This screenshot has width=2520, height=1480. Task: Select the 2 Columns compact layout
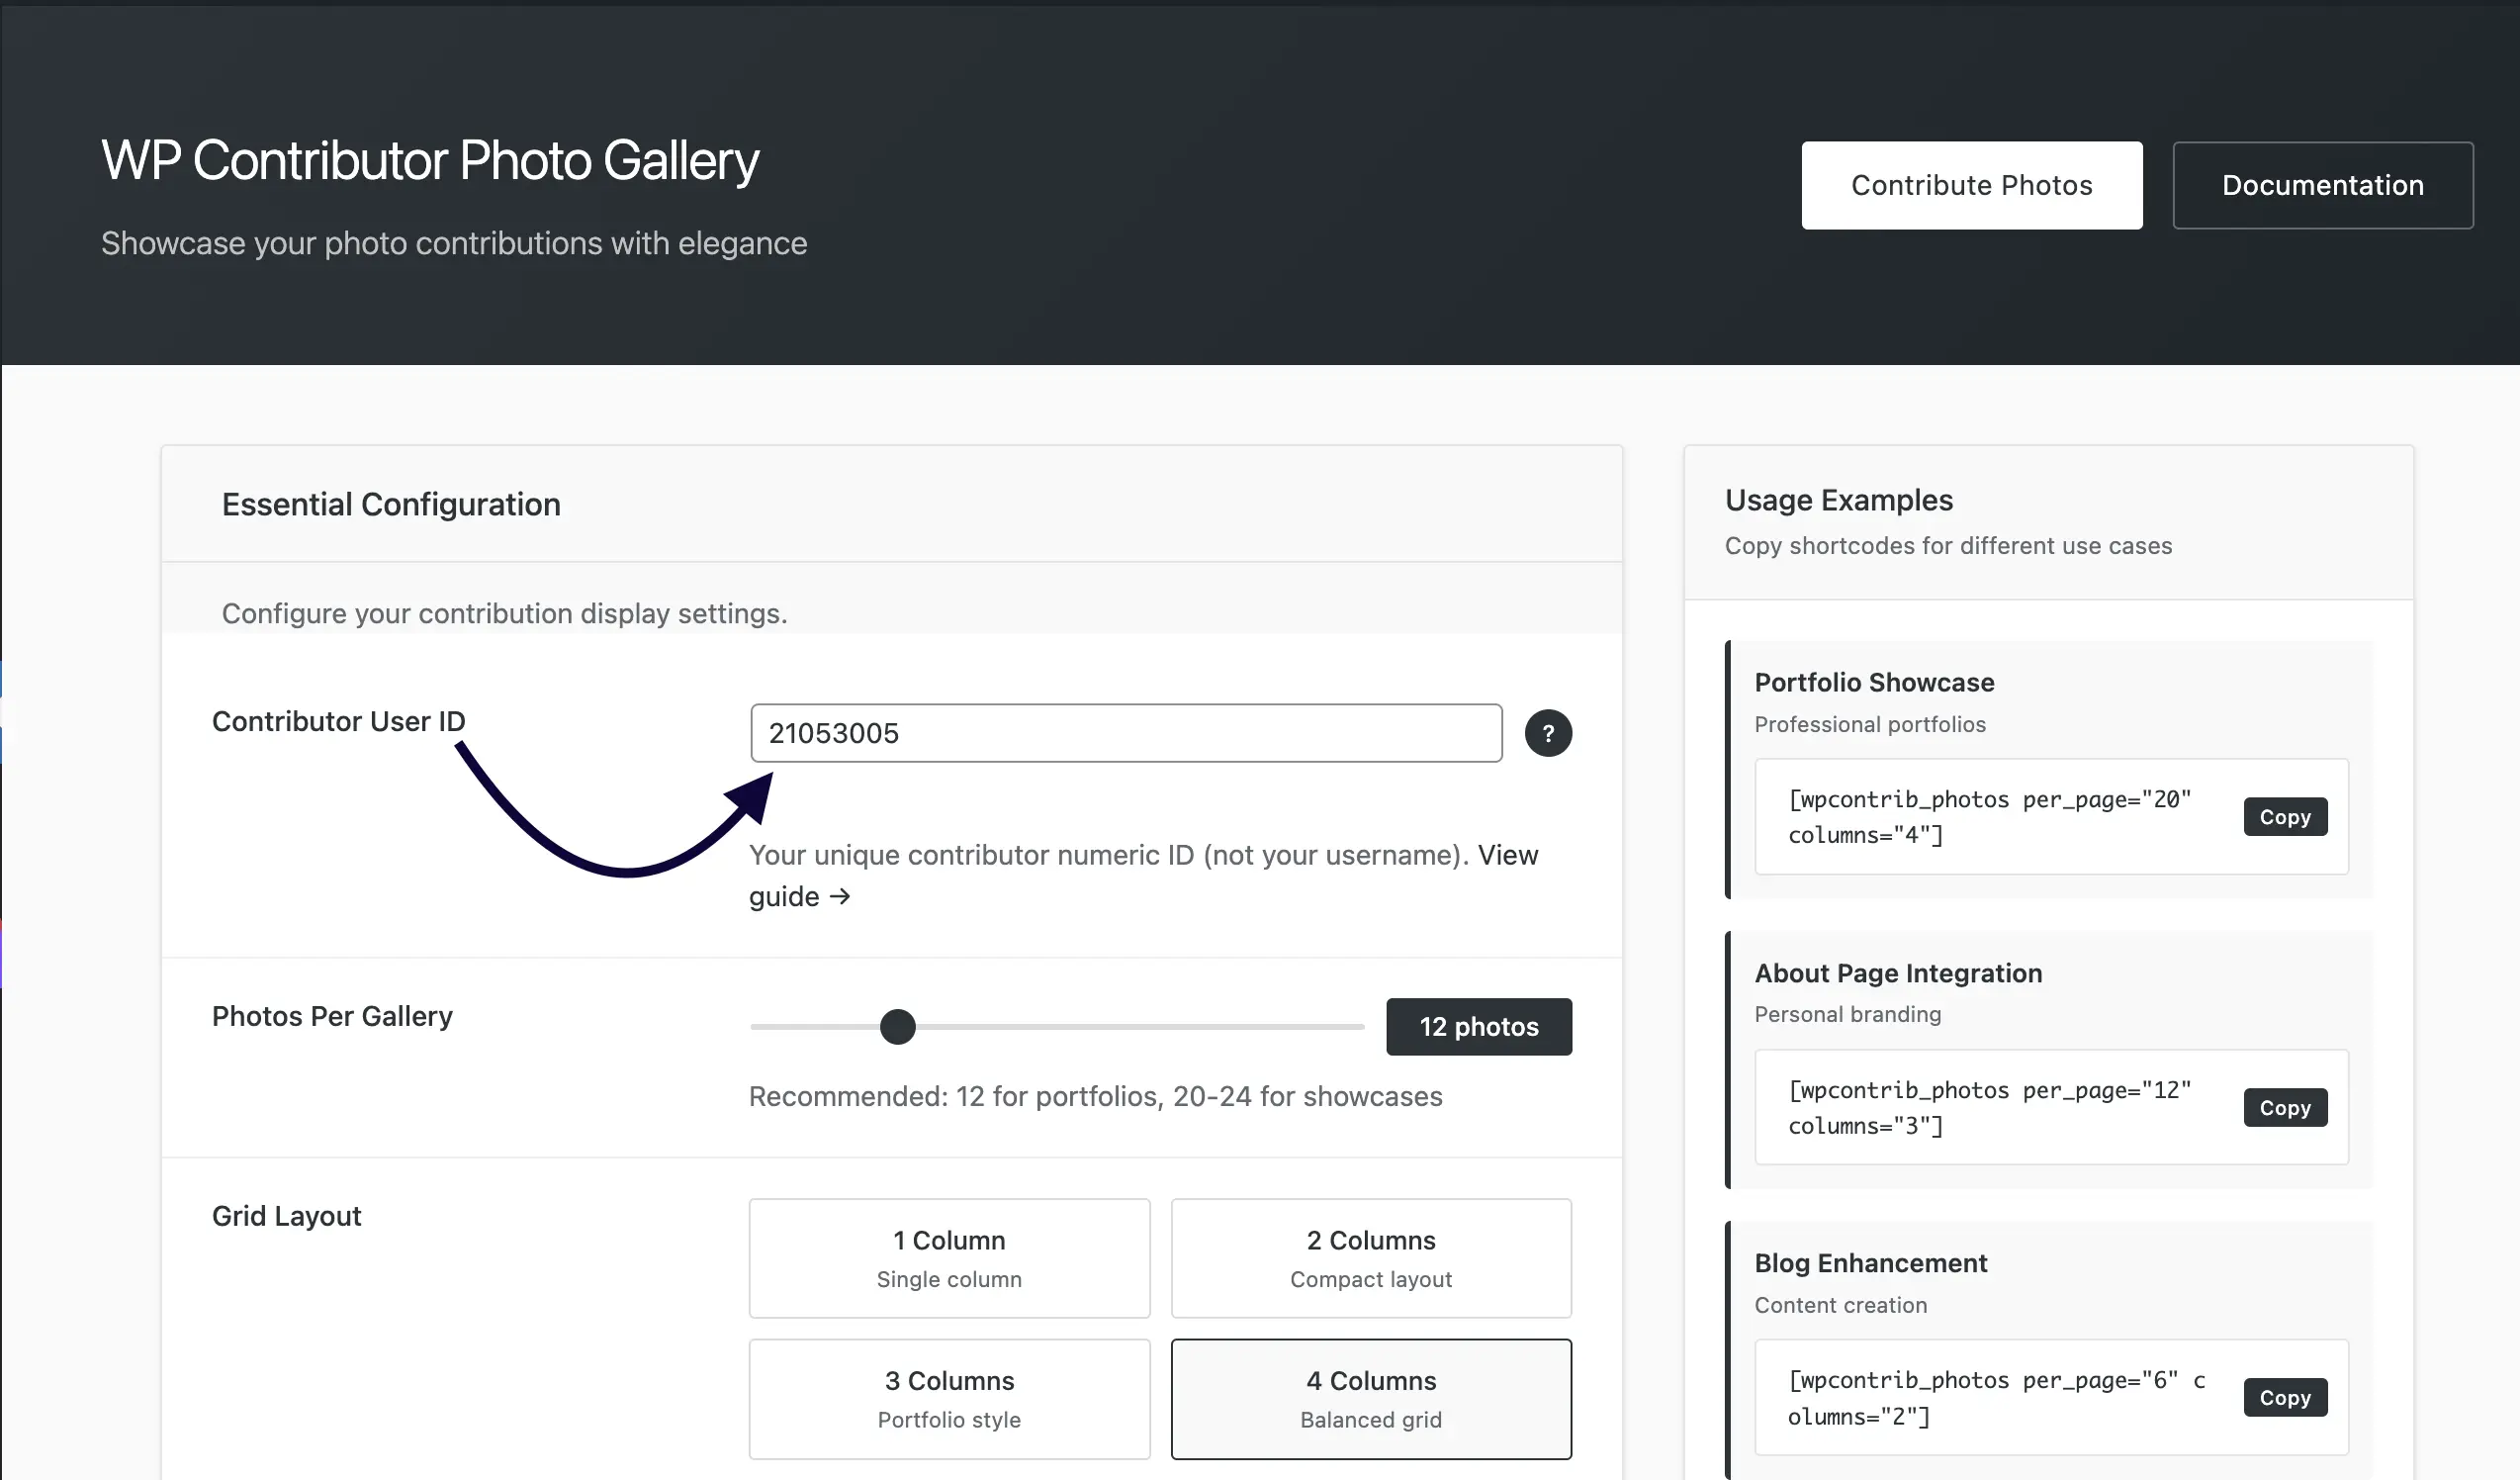click(1370, 1258)
